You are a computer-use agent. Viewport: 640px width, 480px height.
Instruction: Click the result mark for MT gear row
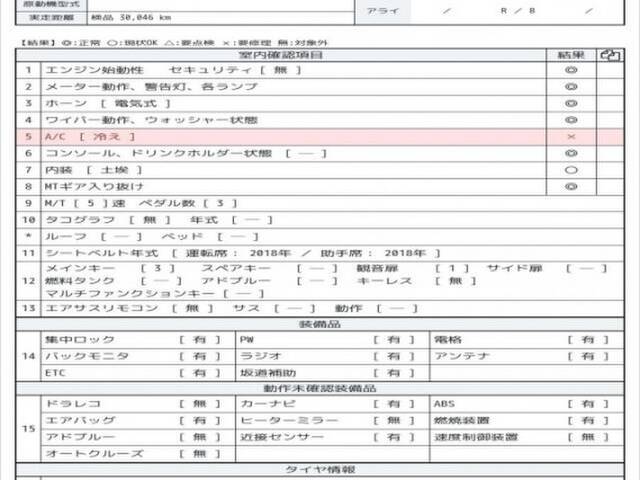(x=571, y=186)
